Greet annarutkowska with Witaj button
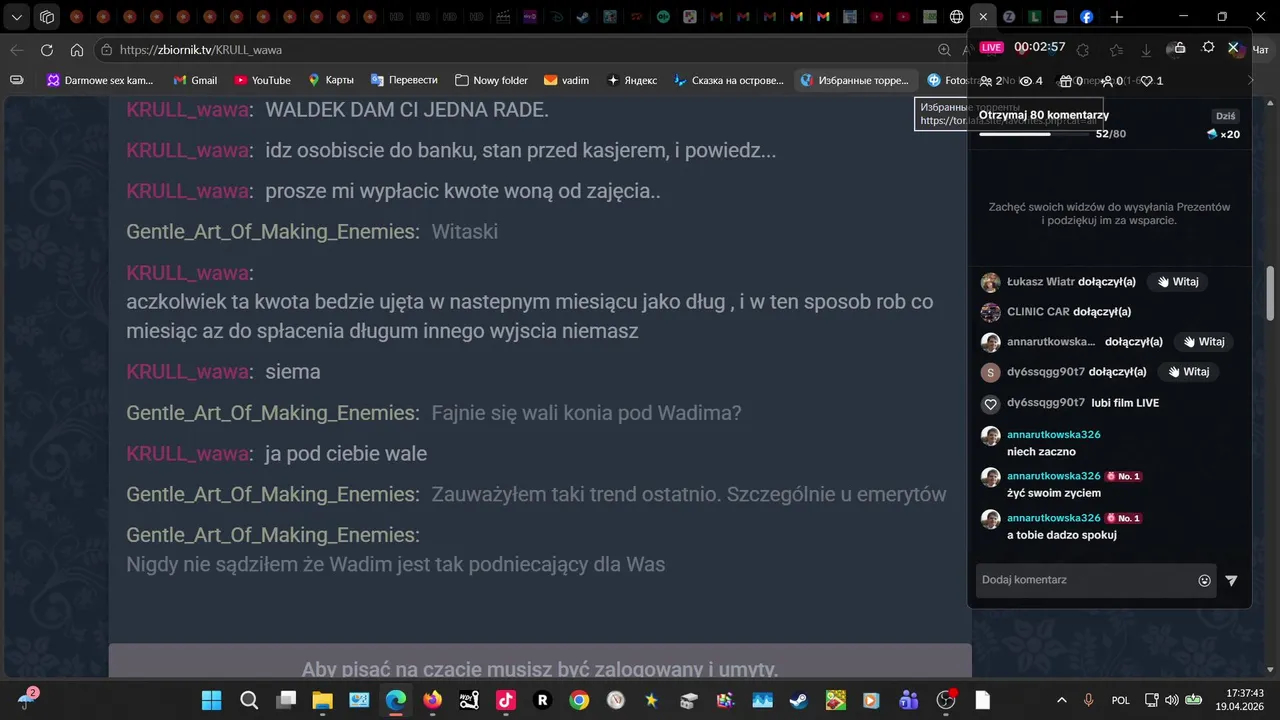Viewport: 1280px width, 720px height. 1203,342
